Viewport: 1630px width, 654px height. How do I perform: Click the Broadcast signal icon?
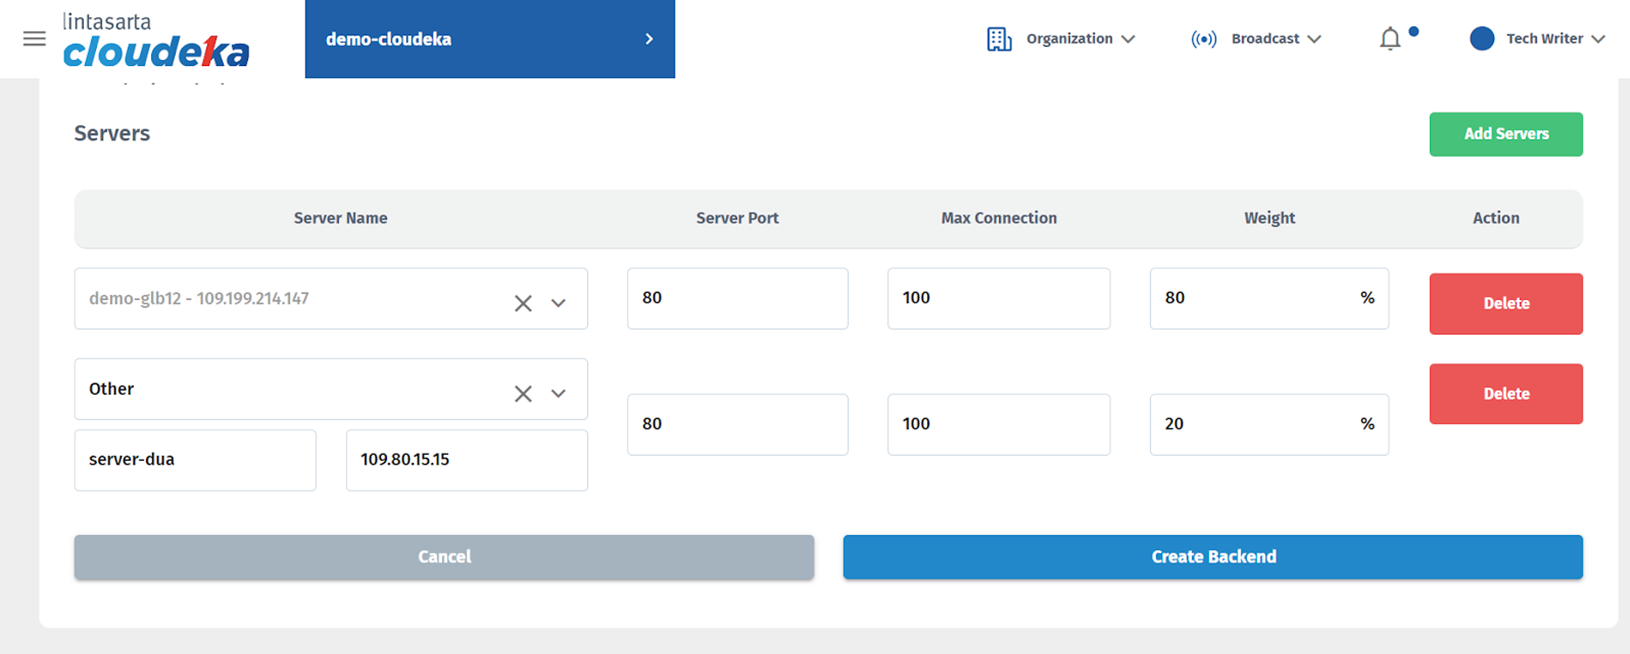[x=1203, y=39]
